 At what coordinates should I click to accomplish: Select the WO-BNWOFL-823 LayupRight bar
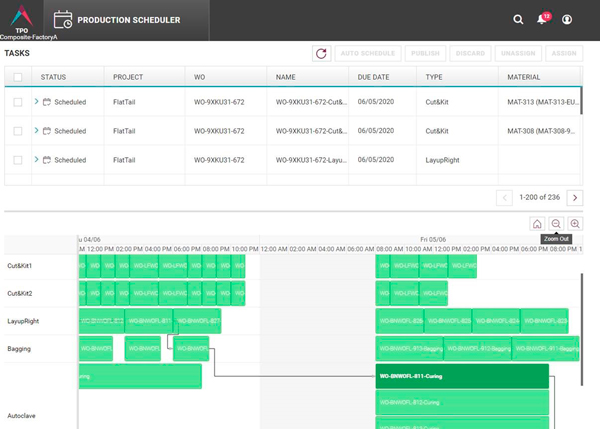pos(544,321)
